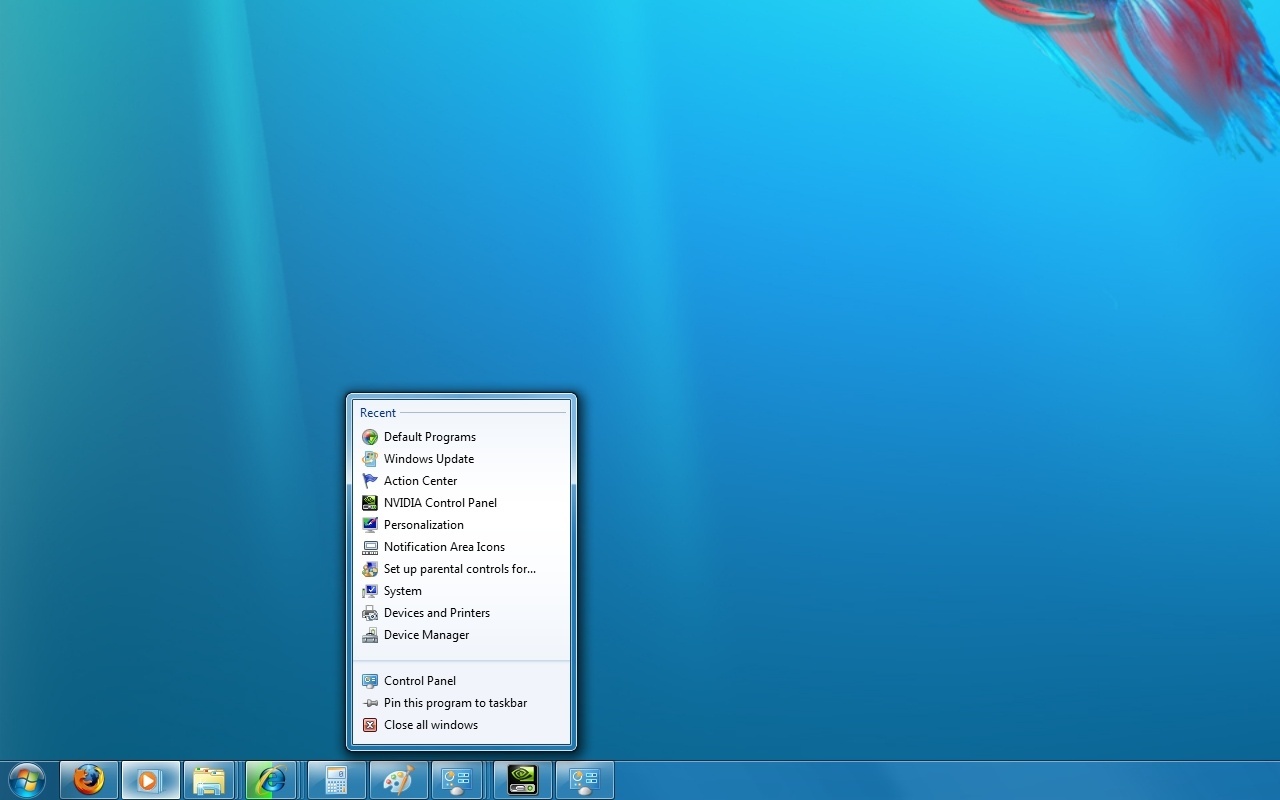1280x800 pixels.
Task: Open Windows Media Player from taskbar
Action: (149, 779)
